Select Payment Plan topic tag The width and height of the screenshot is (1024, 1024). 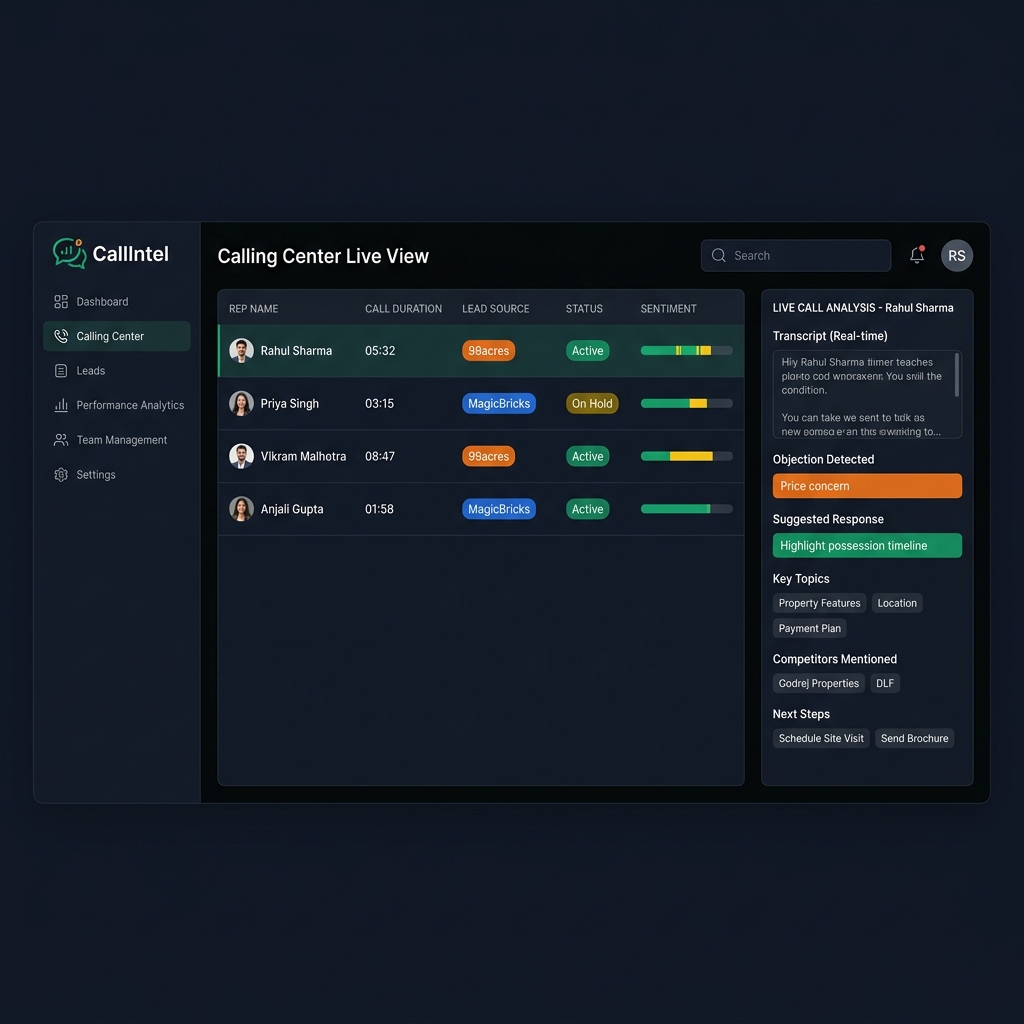coord(809,628)
